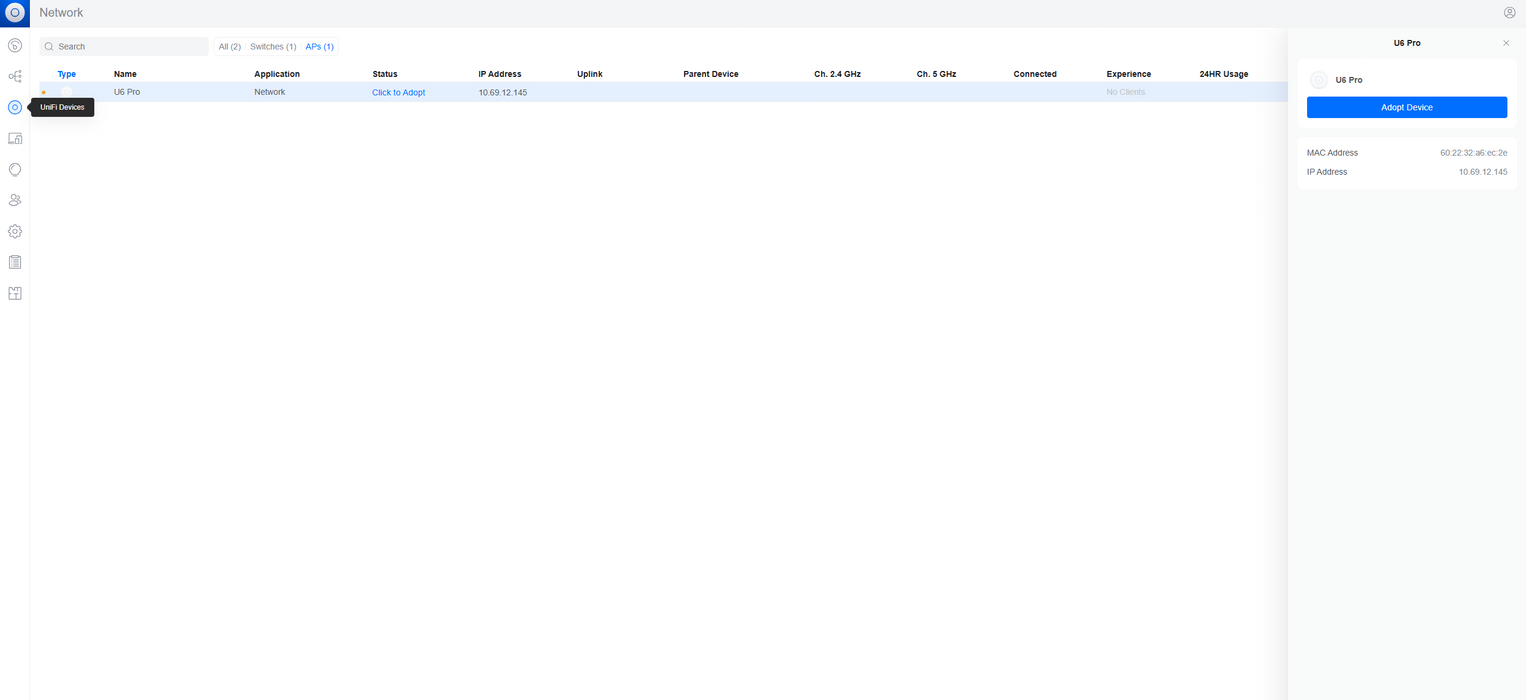Viewport: 1526px width, 700px height.
Task: Show All (2) devices filter
Action: coord(230,47)
